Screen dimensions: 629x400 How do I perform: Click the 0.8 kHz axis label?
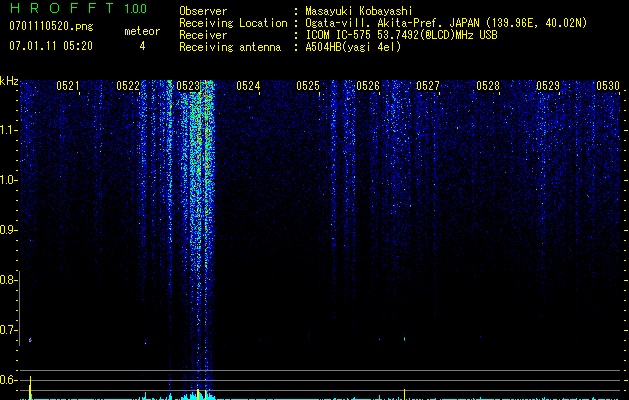pos(8,280)
